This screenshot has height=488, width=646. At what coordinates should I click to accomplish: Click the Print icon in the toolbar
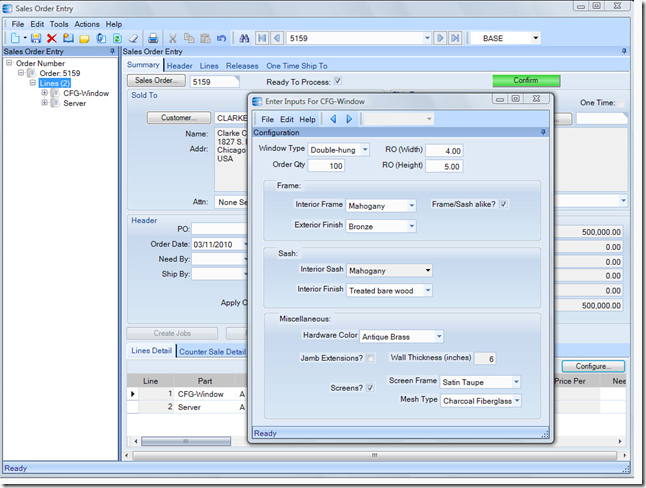(x=153, y=38)
